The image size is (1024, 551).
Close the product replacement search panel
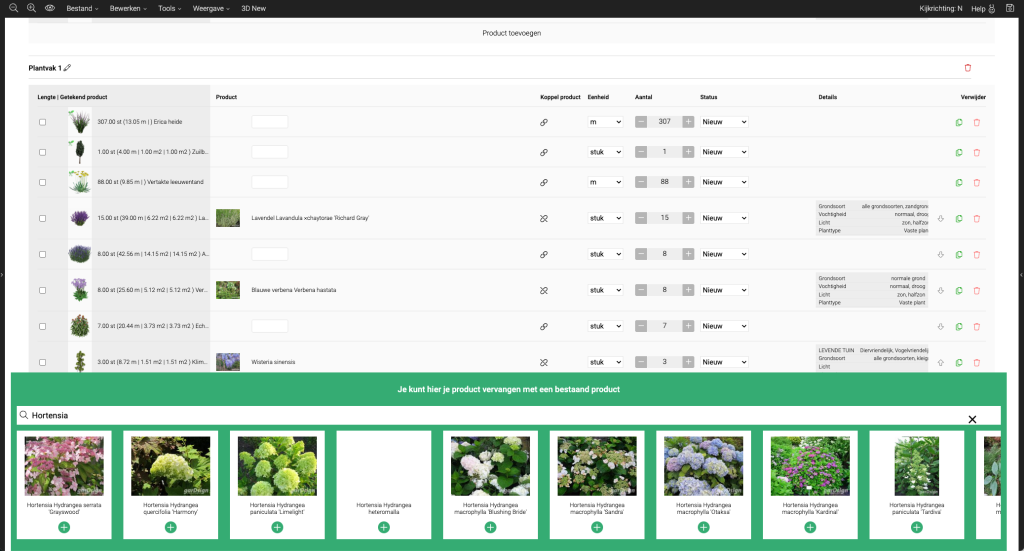(972, 419)
